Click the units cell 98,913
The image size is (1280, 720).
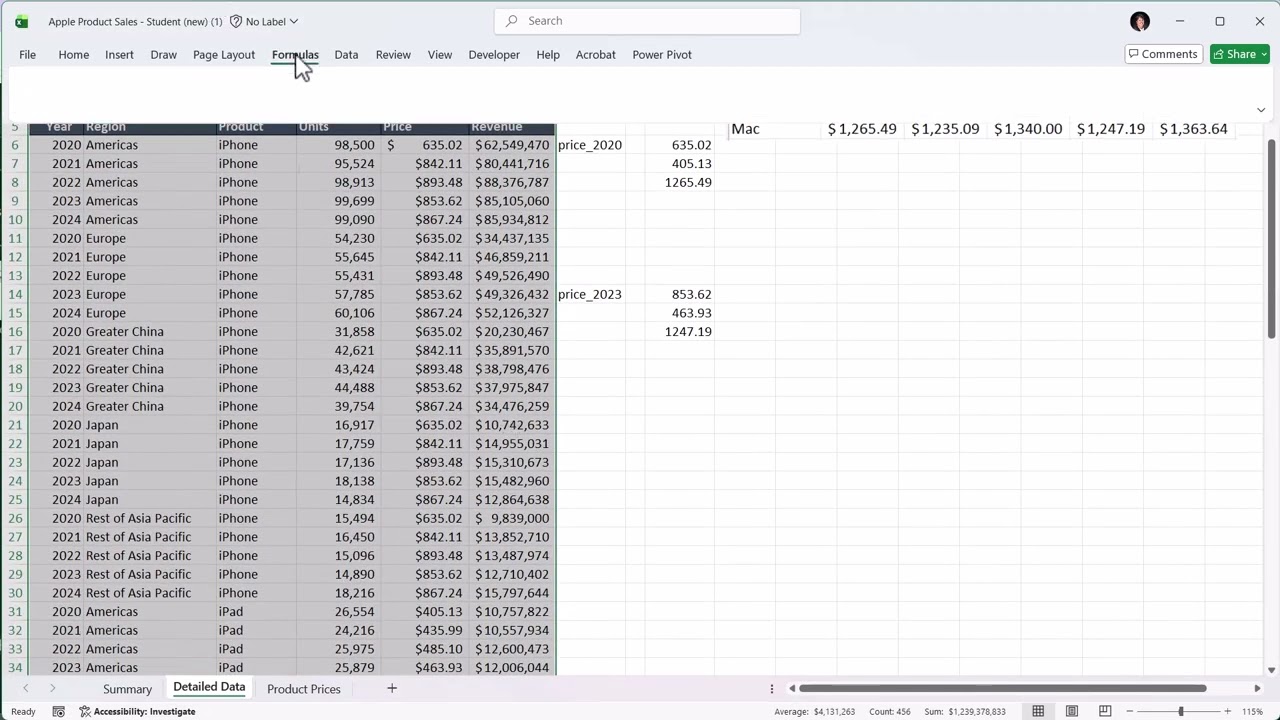(338, 182)
